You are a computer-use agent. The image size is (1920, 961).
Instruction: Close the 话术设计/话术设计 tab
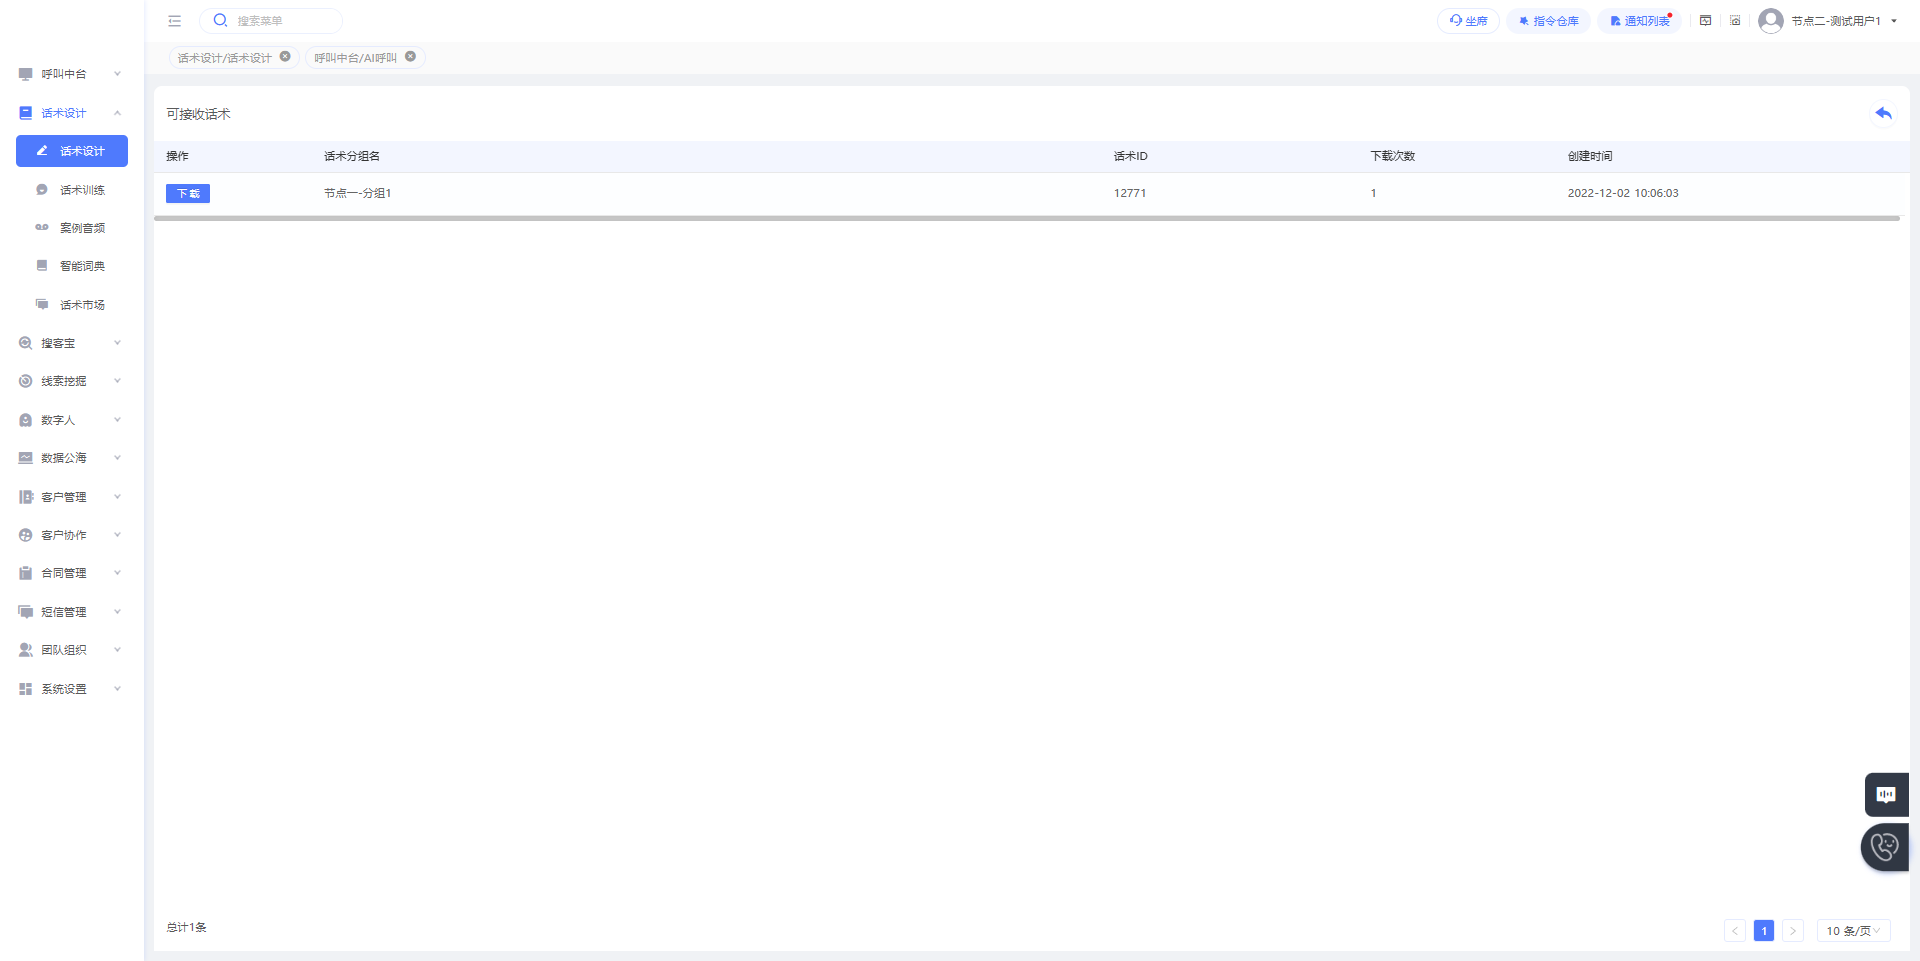coord(285,57)
